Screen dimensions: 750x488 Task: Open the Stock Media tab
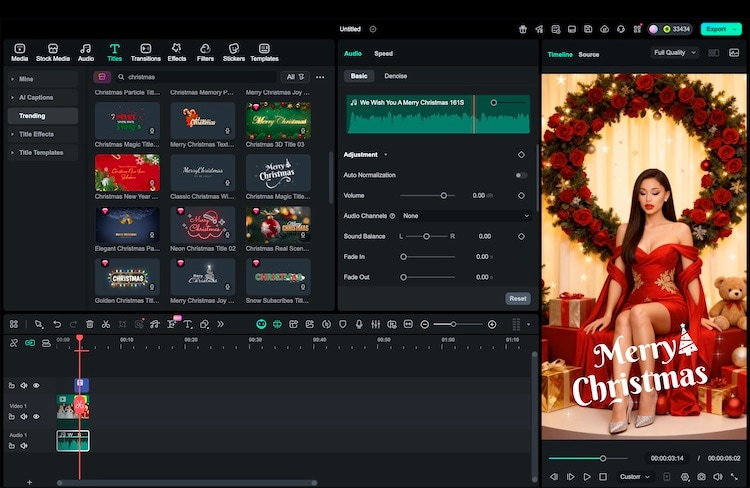point(53,53)
